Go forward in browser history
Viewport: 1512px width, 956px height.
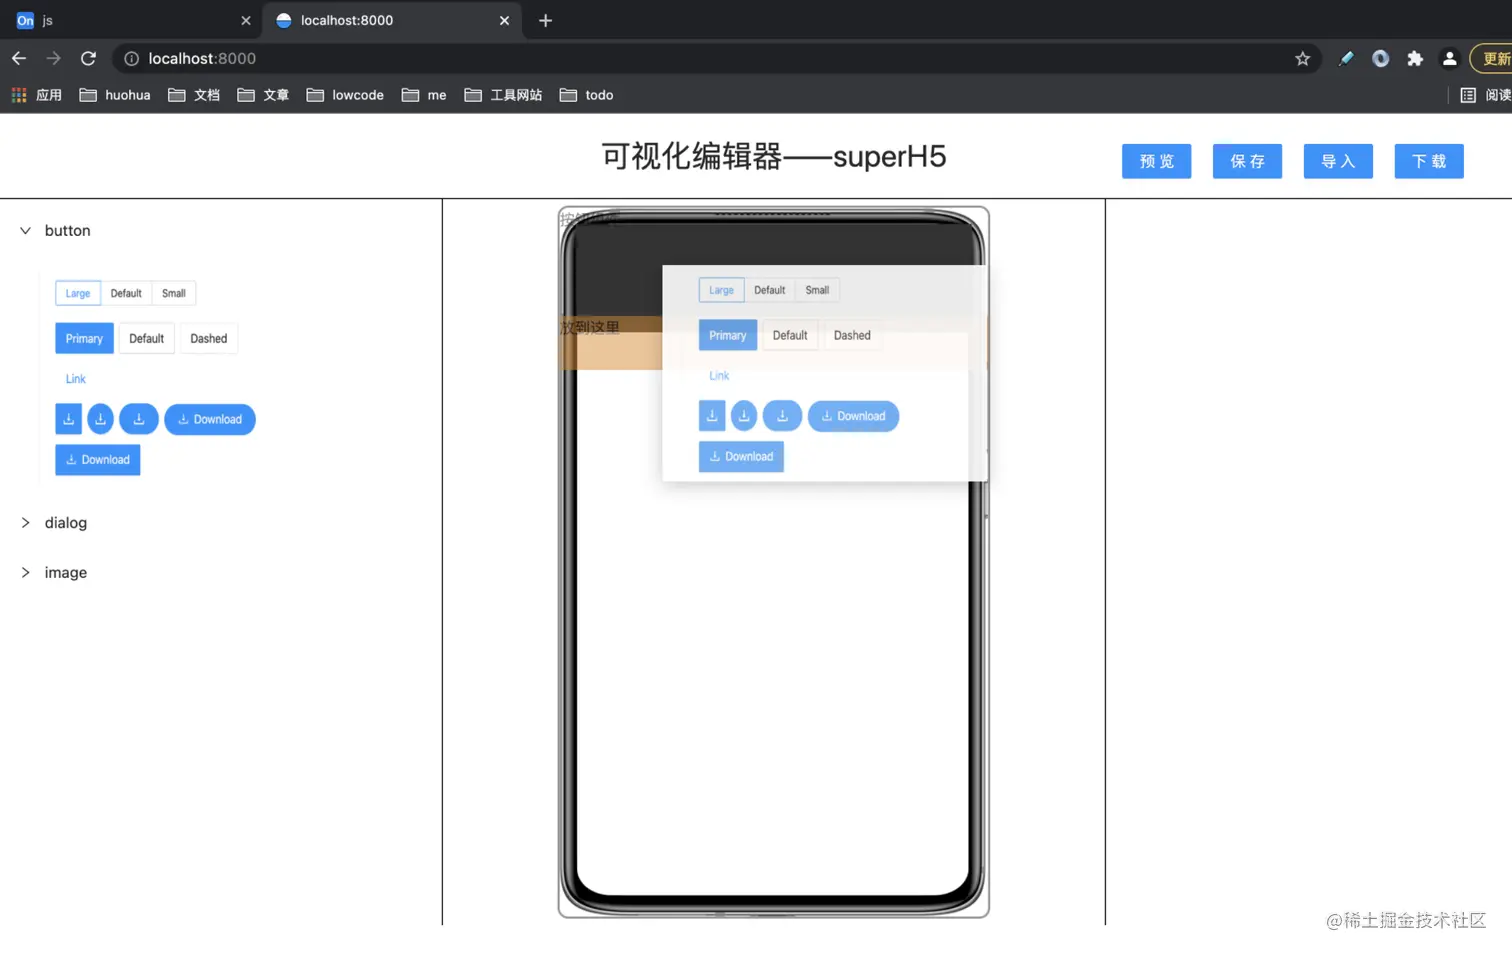click(x=54, y=59)
